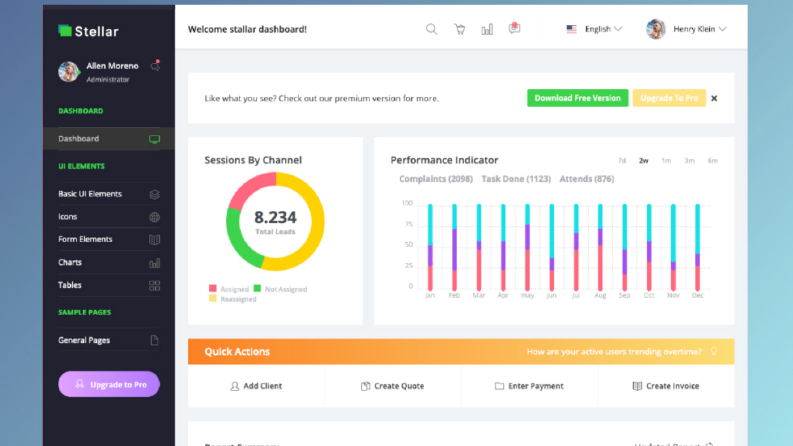Click the document icon beside General Pages
Viewport: 793px width, 446px height.
pos(154,340)
